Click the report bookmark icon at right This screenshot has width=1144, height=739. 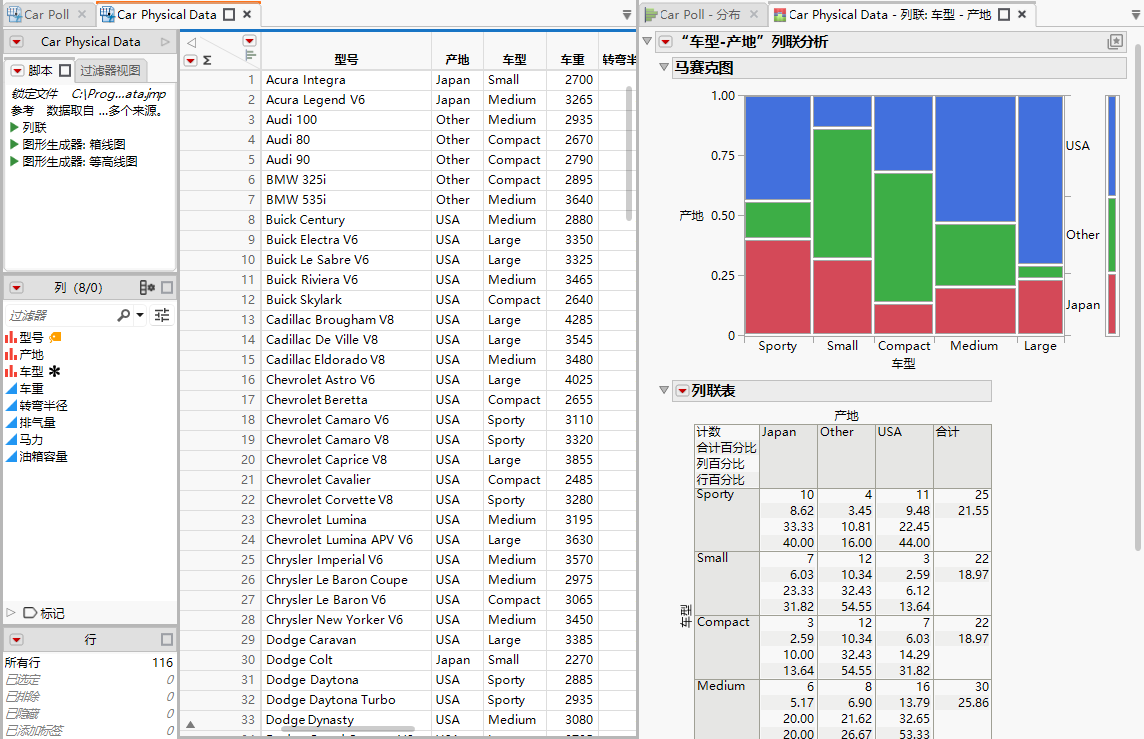coord(1115,42)
